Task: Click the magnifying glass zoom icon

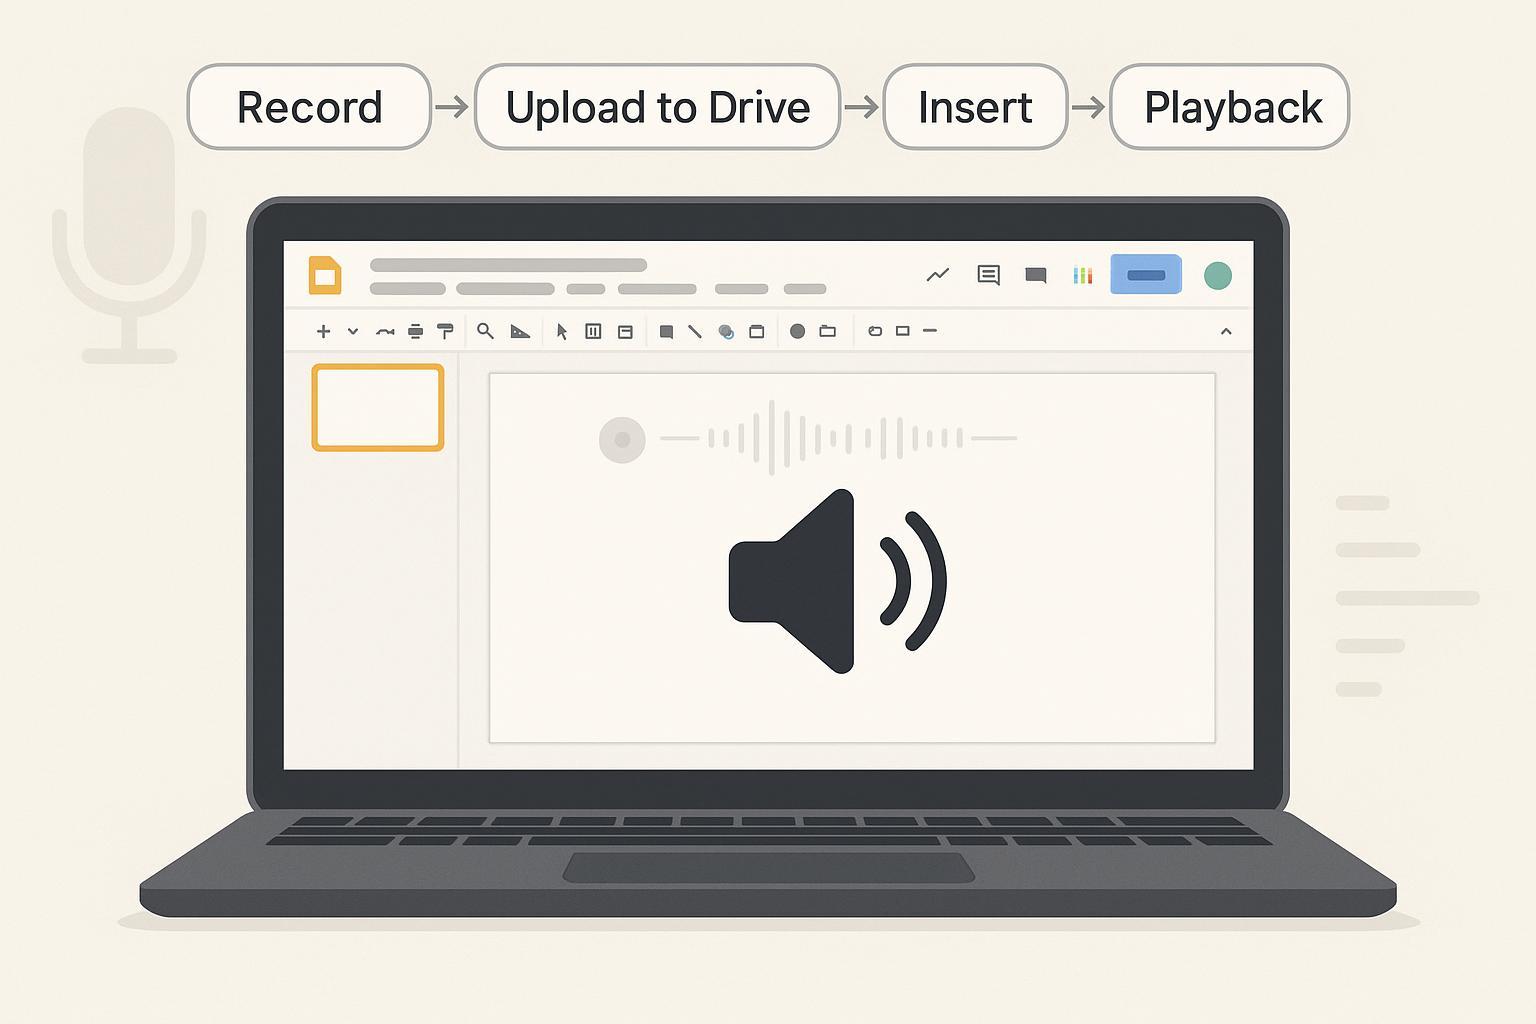Action: coord(485,331)
